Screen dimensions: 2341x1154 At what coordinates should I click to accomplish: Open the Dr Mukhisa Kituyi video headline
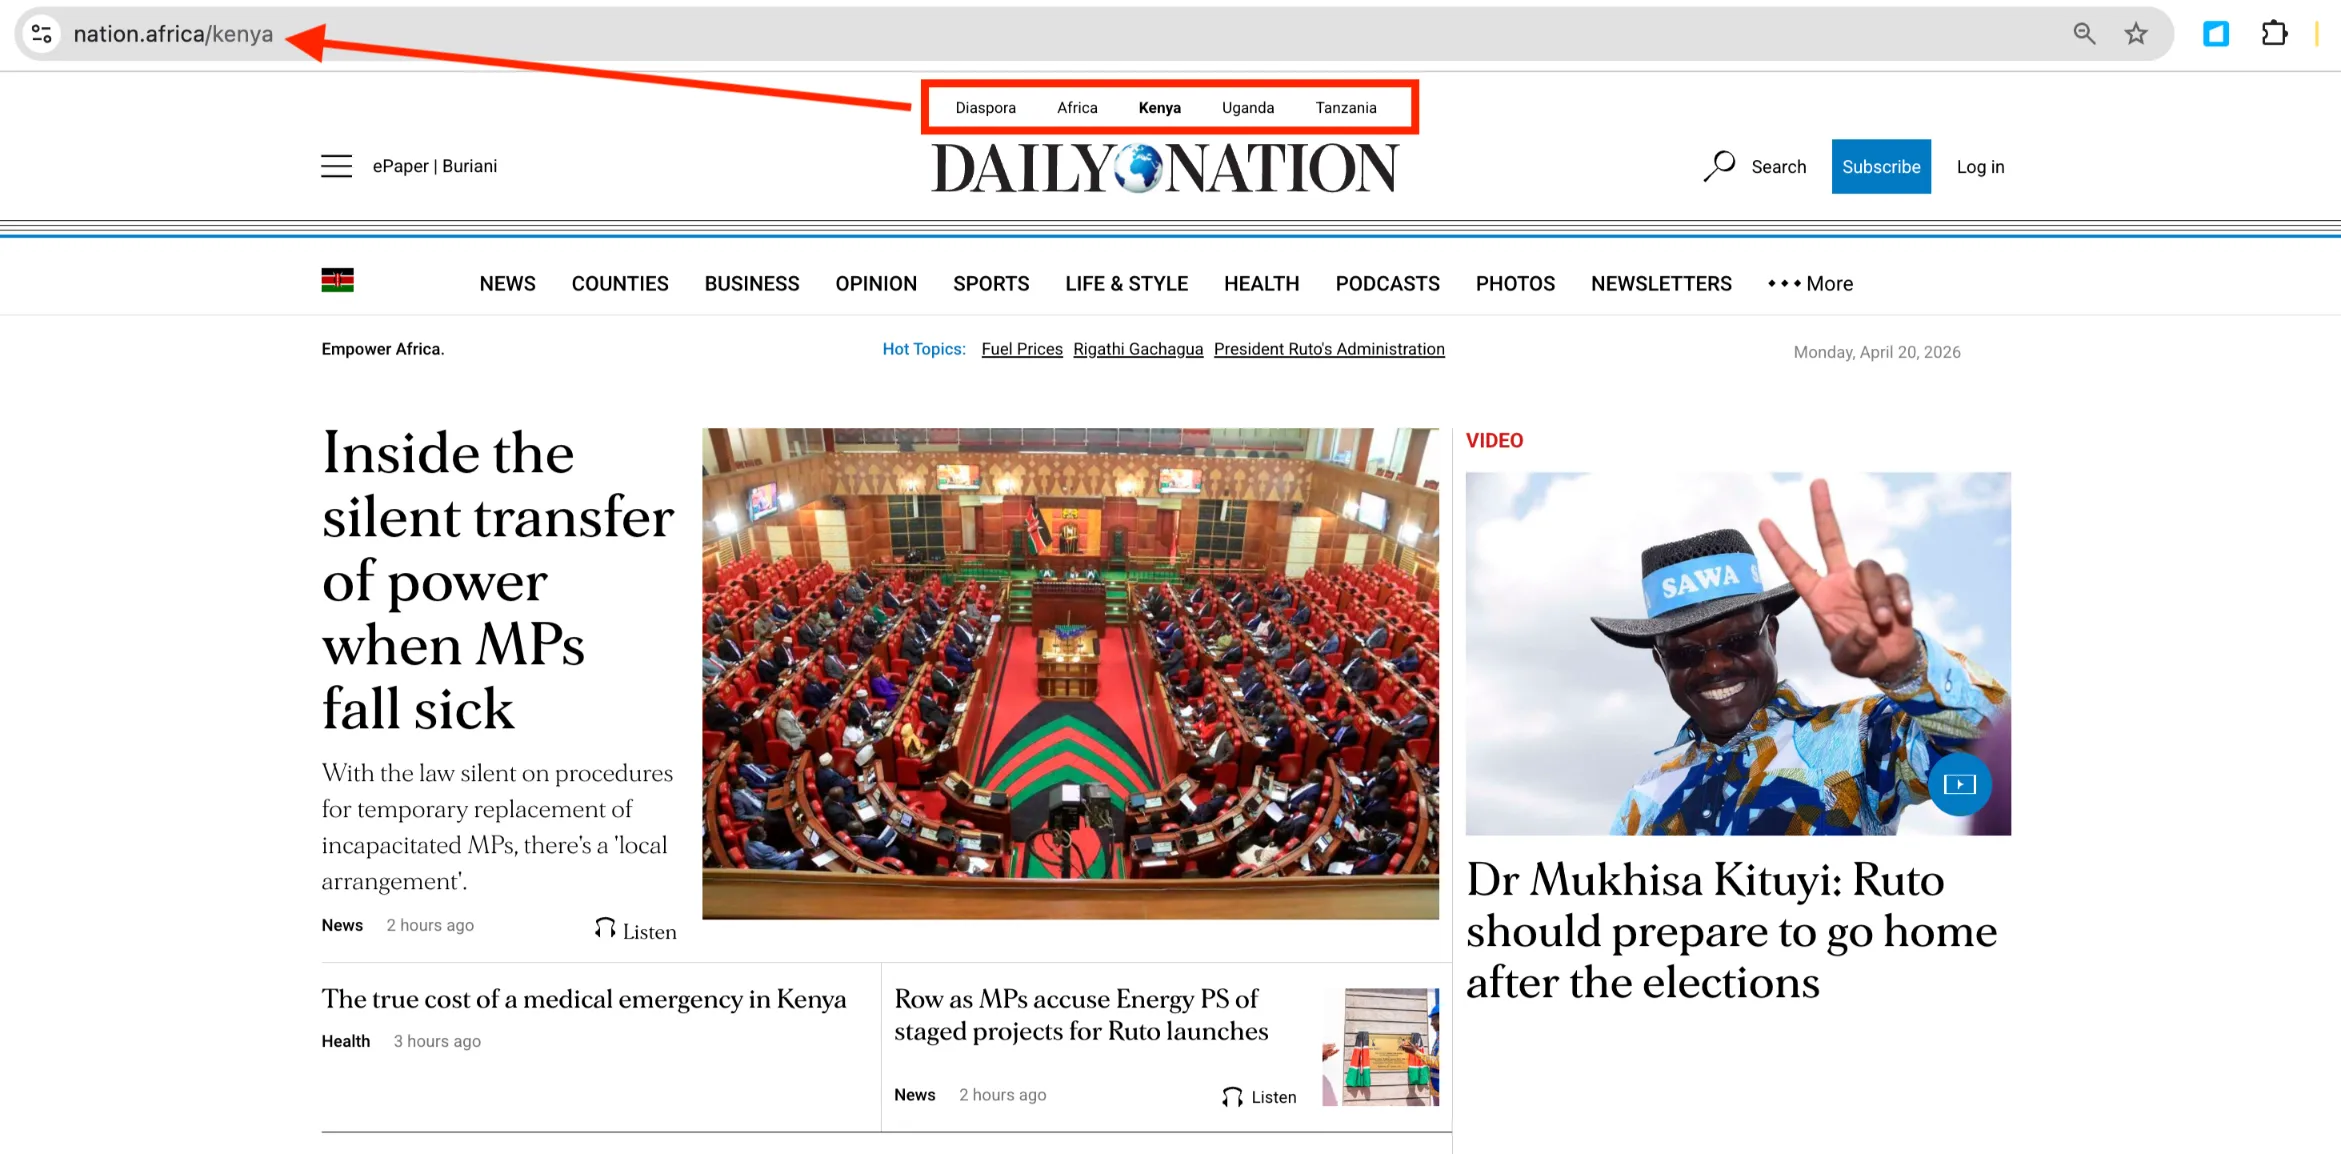click(1731, 931)
